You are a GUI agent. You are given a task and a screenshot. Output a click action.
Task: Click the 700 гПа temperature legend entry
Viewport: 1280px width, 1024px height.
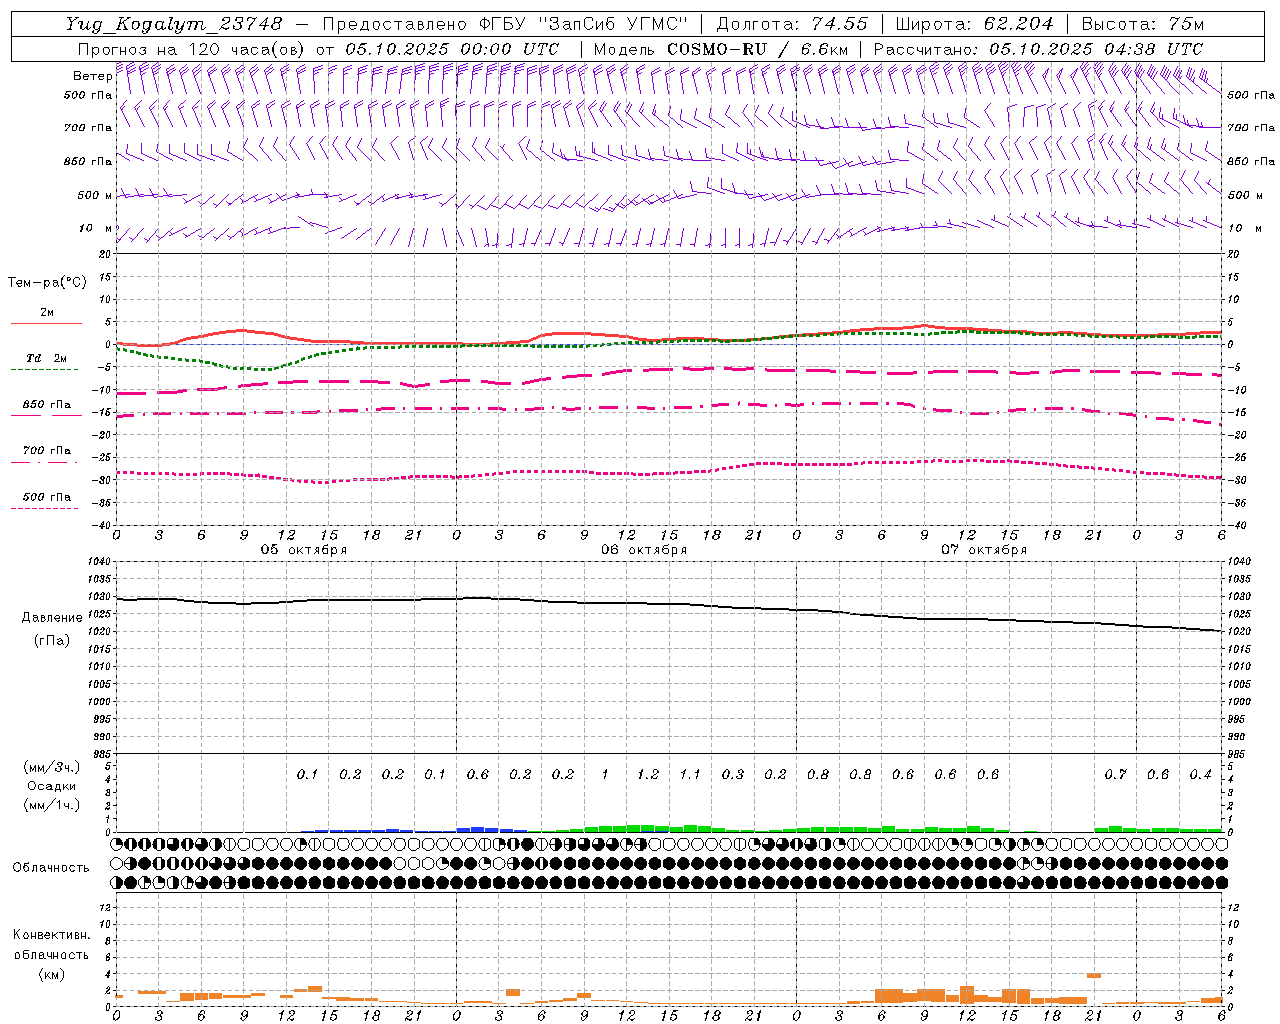coord(46,451)
